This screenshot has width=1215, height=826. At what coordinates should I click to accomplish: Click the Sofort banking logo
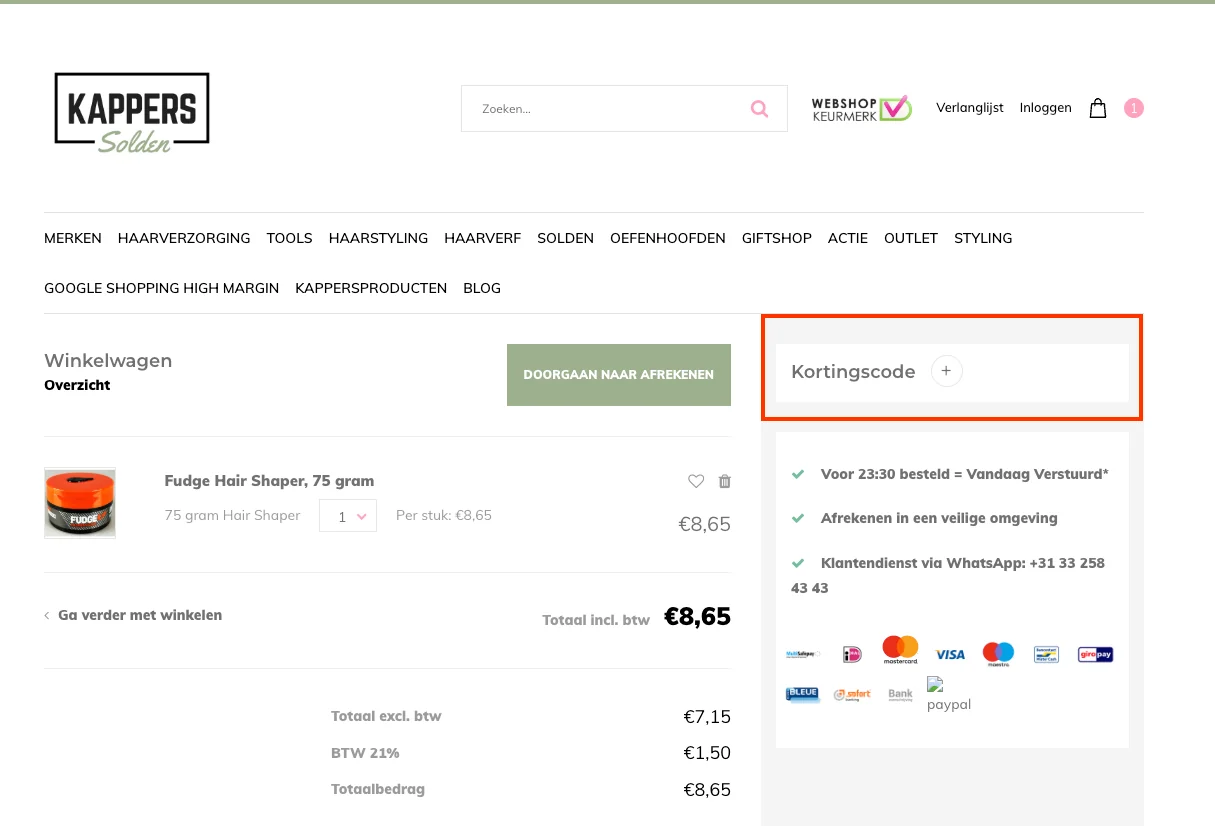(852, 694)
